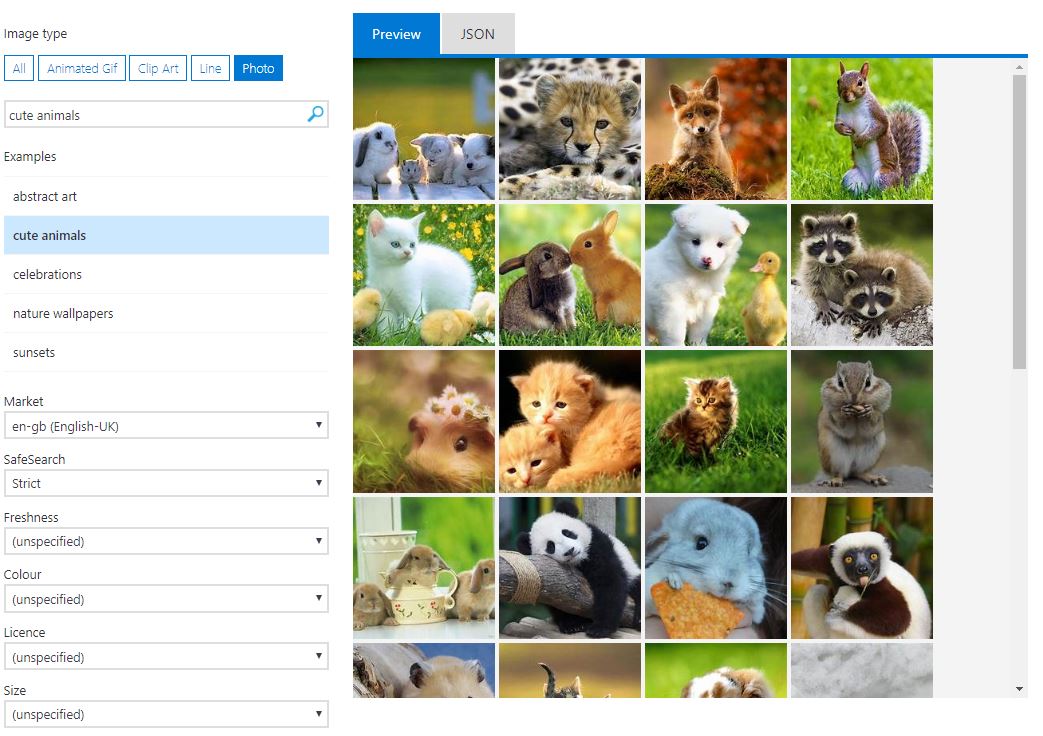Open the panda on log thumbnail

click(x=570, y=568)
